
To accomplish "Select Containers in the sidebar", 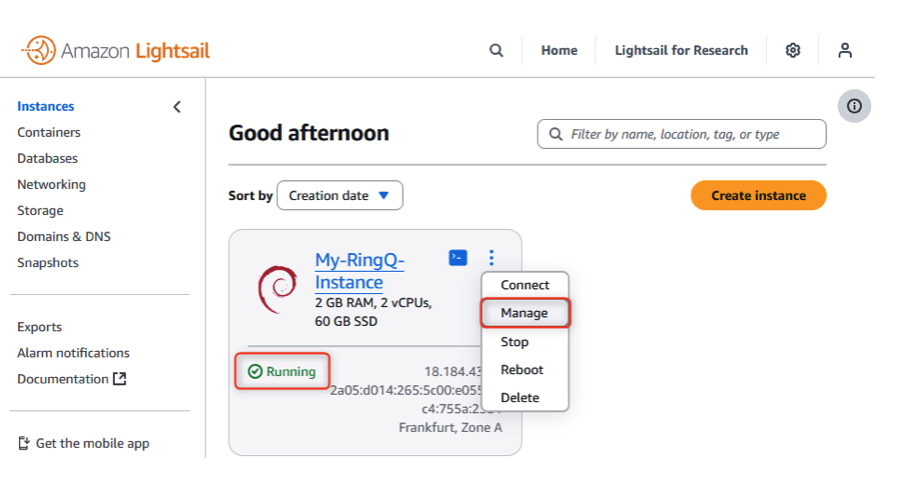I will point(49,132).
